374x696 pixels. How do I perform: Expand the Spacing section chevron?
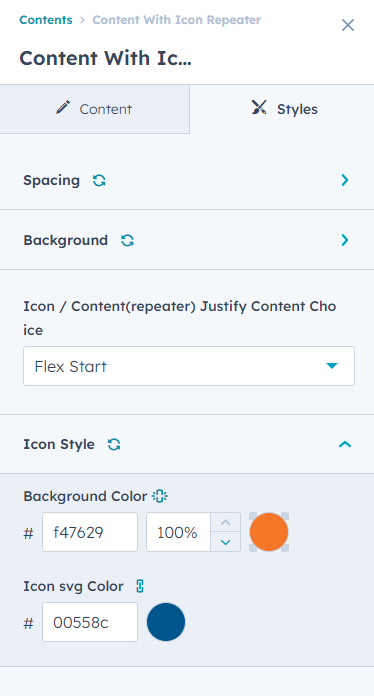click(x=345, y=180)
